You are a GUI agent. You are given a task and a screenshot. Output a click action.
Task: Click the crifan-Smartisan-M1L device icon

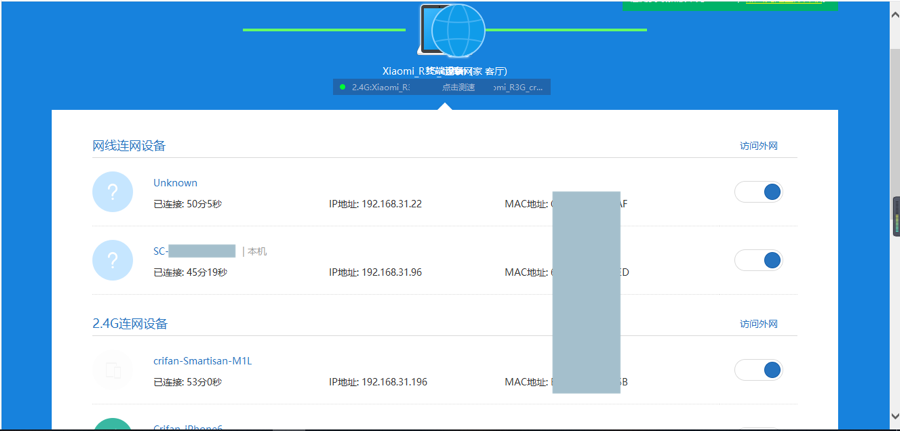click(112, 370)
